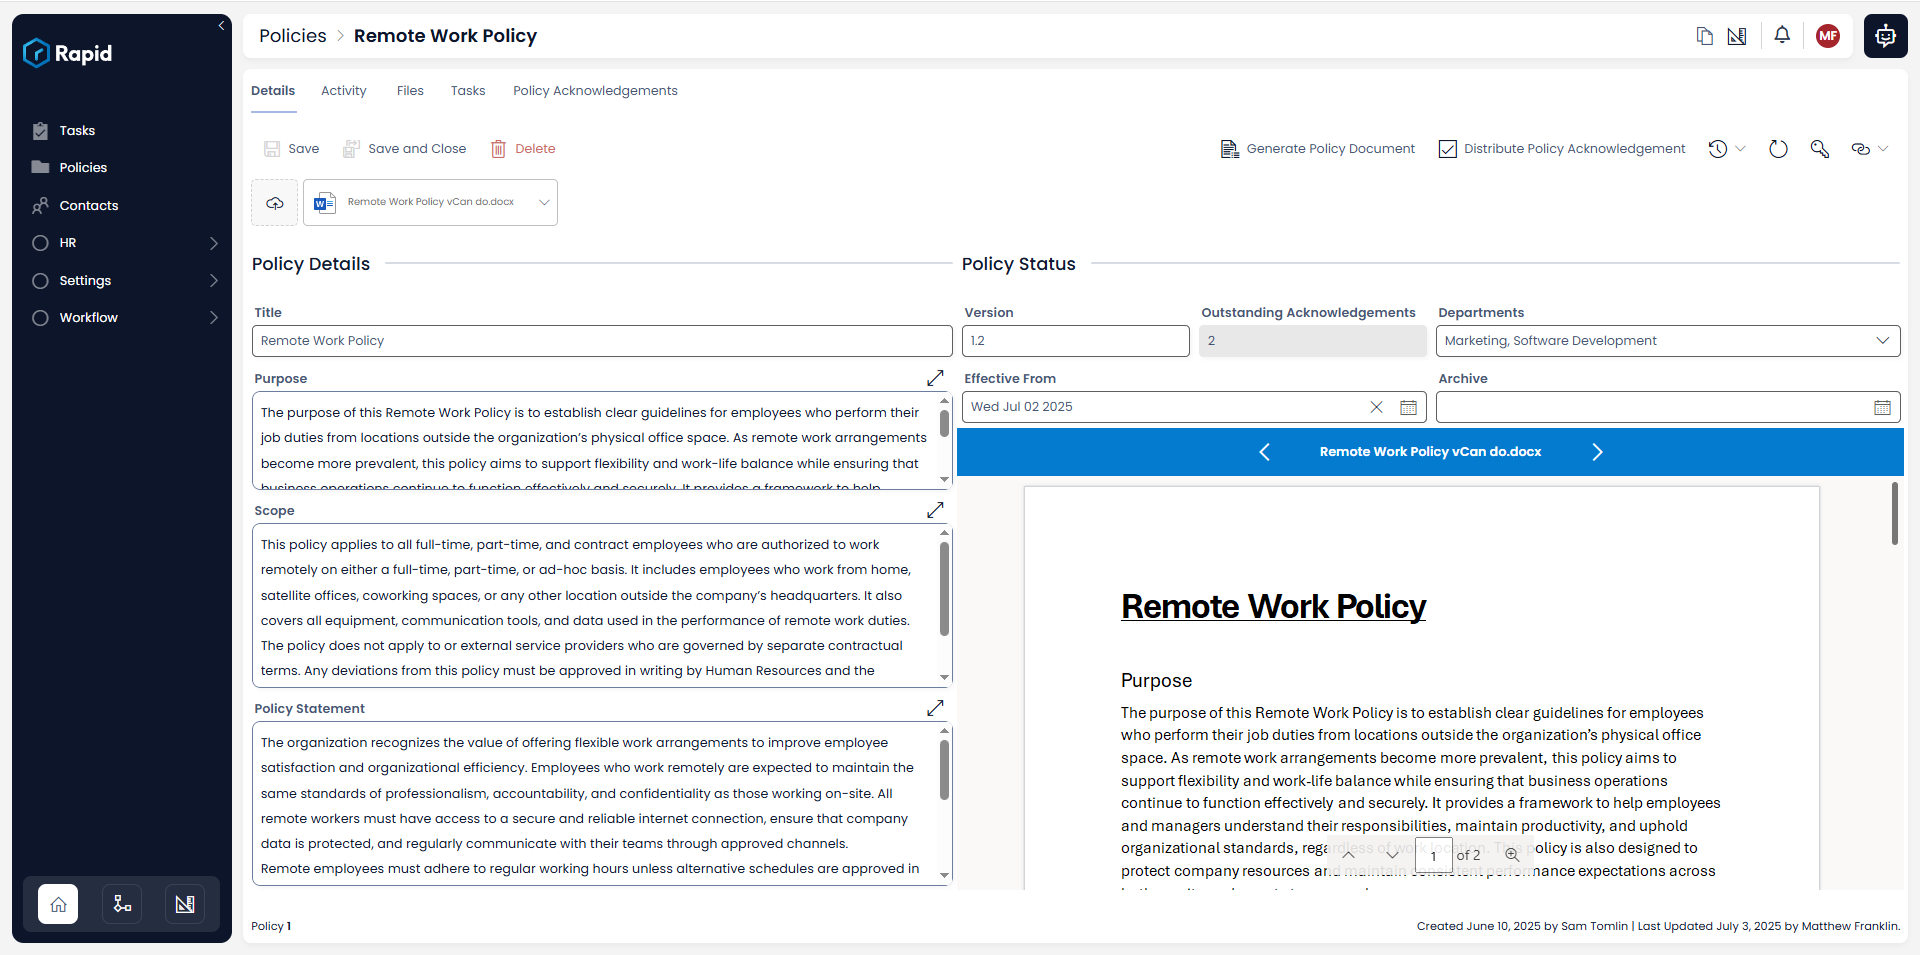This screenshot has height=955, width=1920.
Task: Click the home button at sidebar bottom
Action: (58, 904)
